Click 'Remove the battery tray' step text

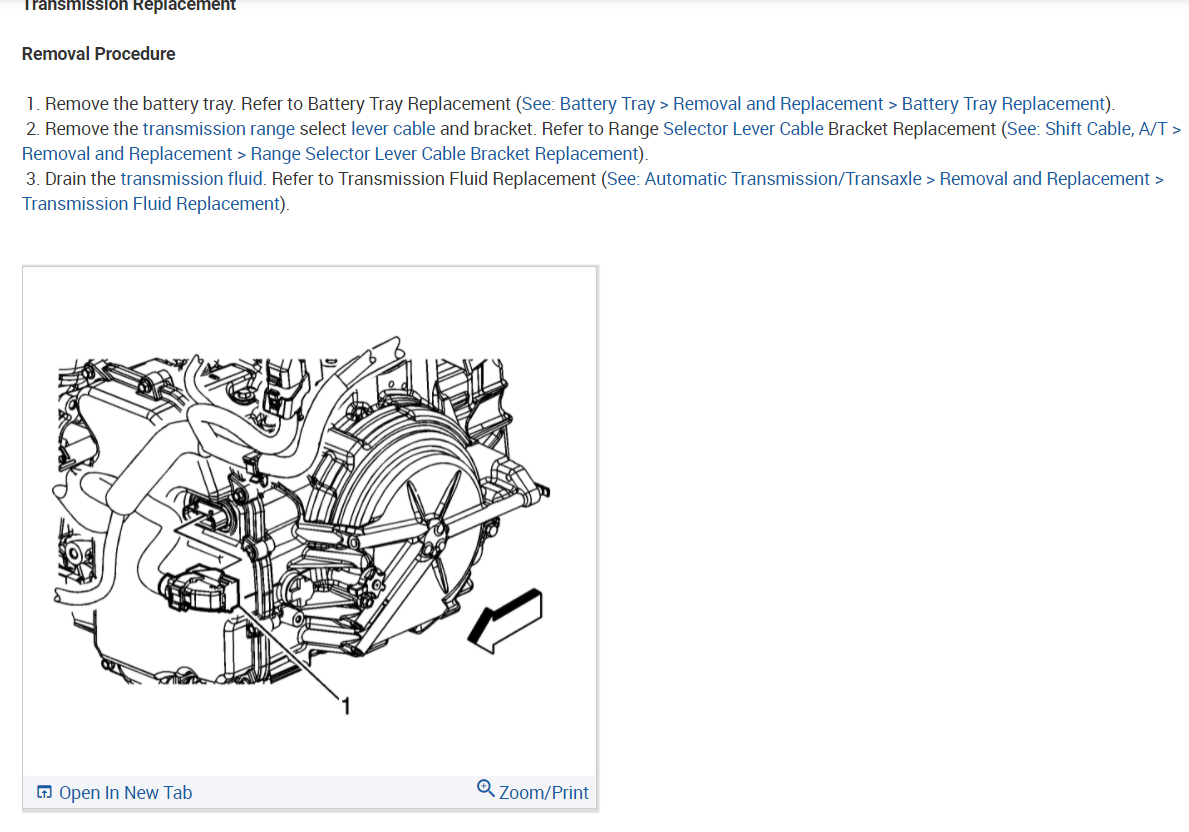point(140,104)
